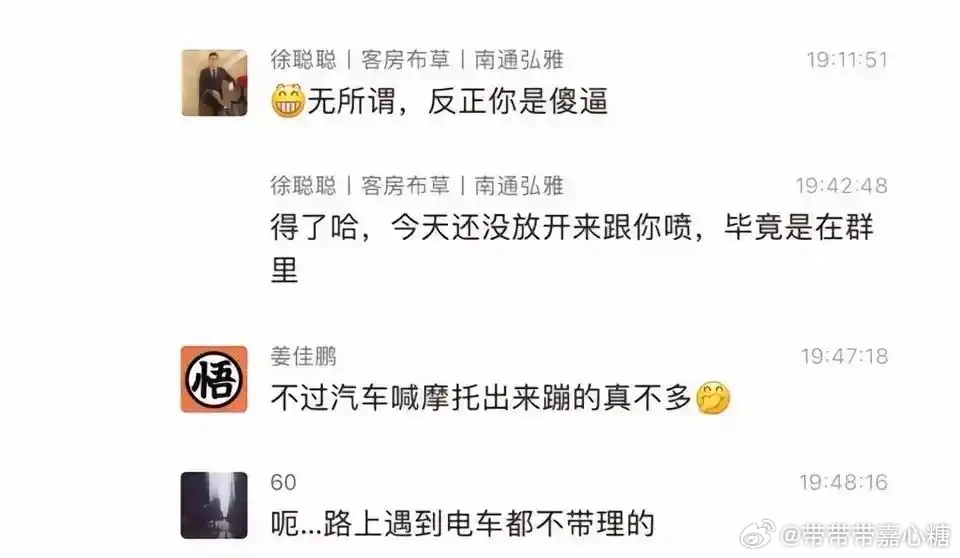Image resolution: width=960 pixels, height=558 pixels.
Task: Select sender name above 得了哈 message
Action: [x=417, y=186]
